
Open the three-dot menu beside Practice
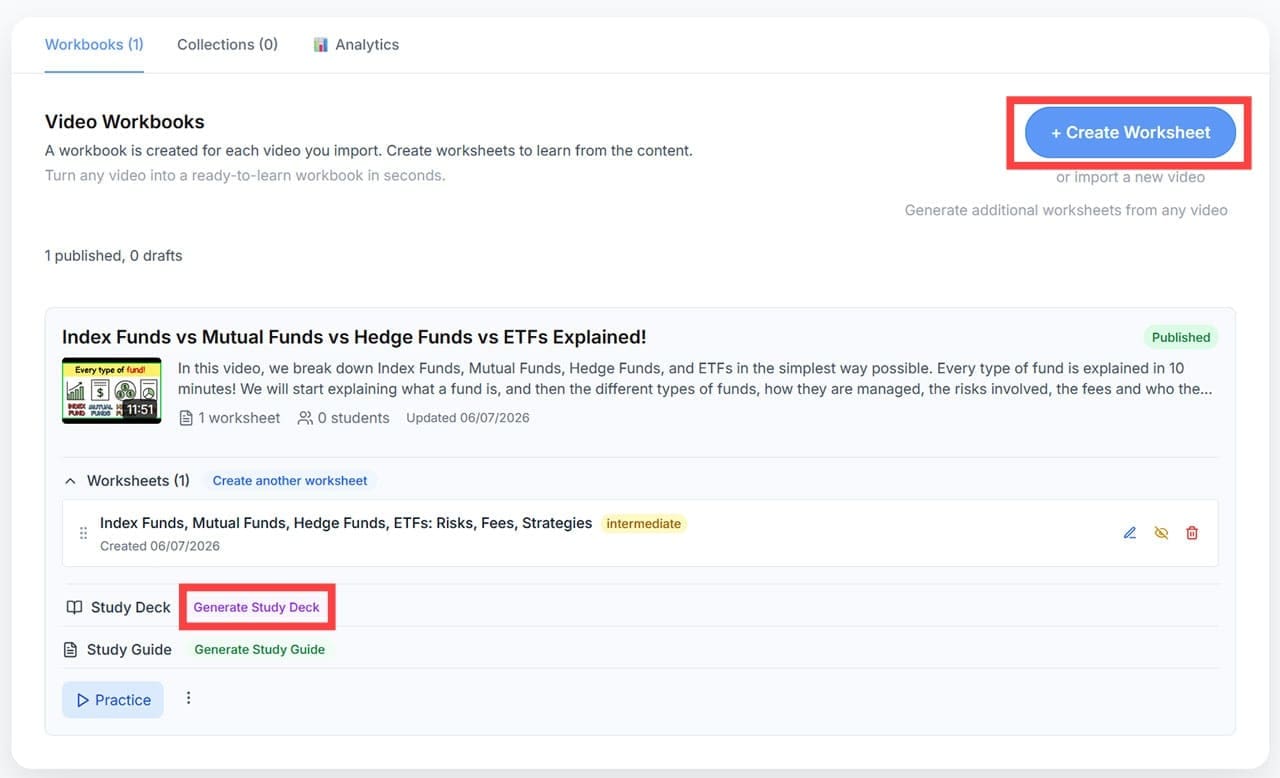point(188,699)
